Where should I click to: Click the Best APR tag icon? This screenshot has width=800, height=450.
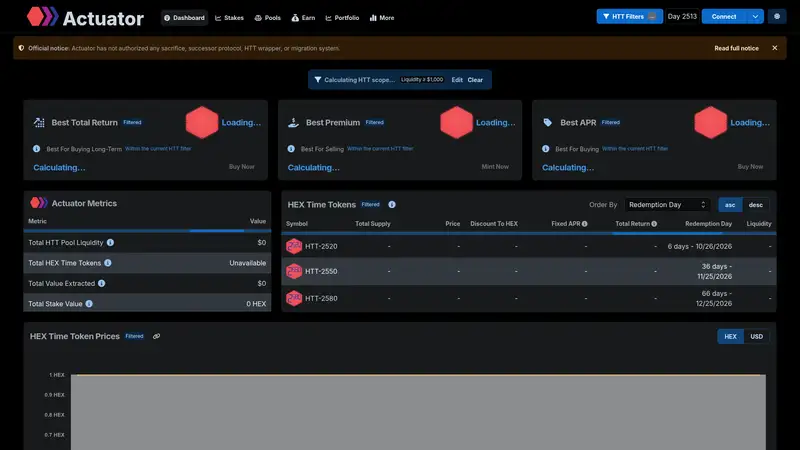(x=547, y=122)
